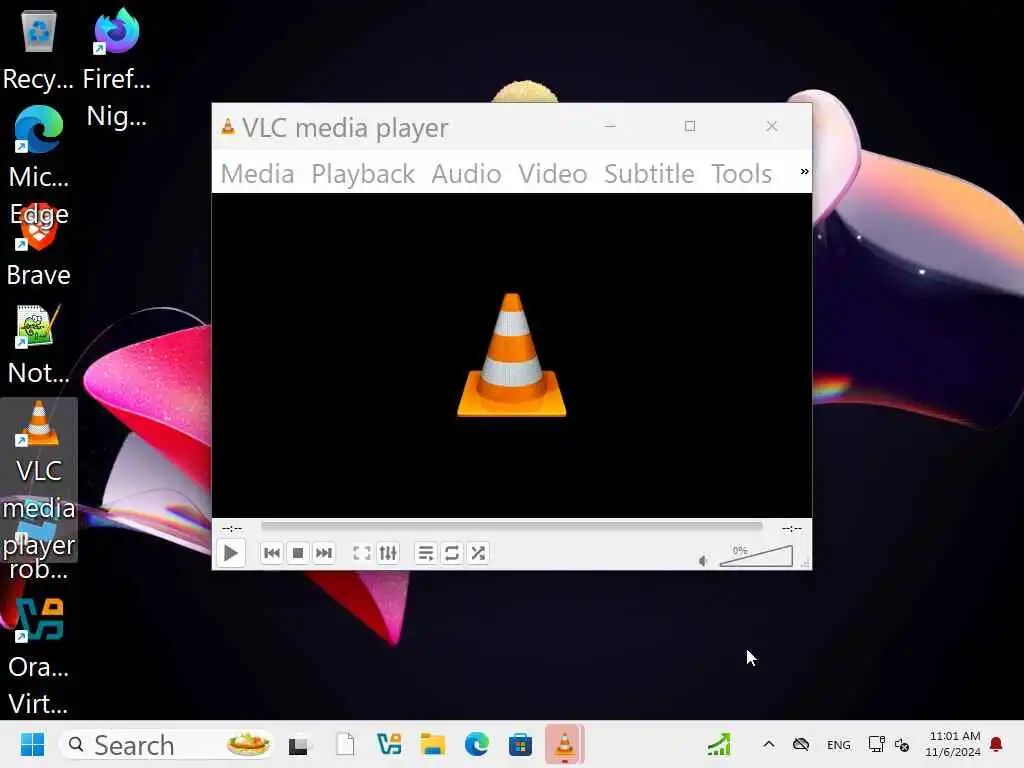
Task: Toggle random shuffle playback in VLC
Action: point(478,553)
